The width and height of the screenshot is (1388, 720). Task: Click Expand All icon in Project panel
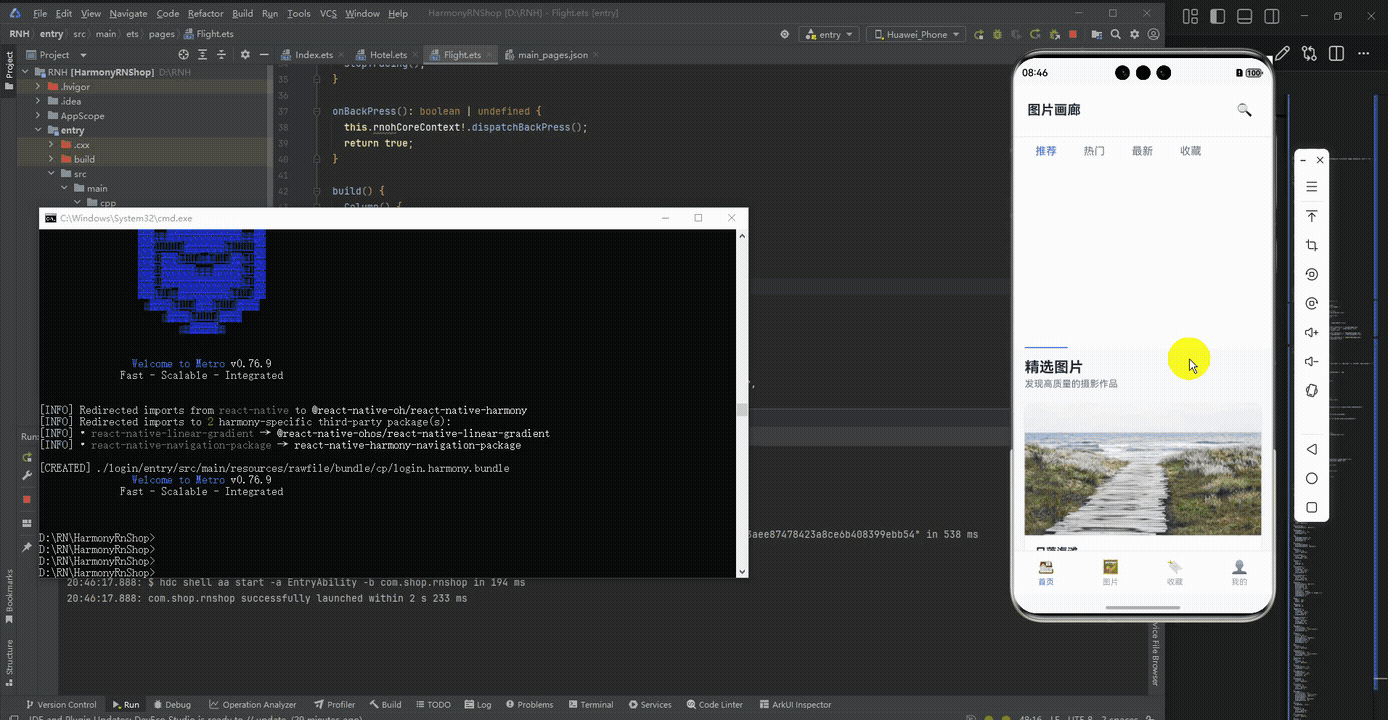204,55
